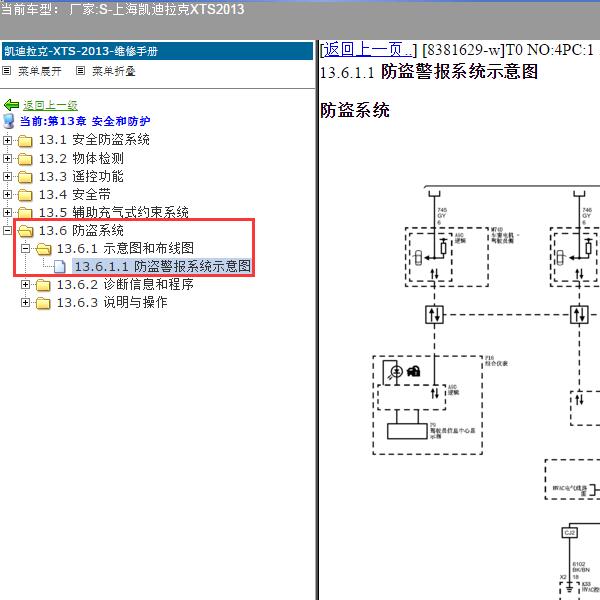The height and width of the screenshot is (600, 600).
Task: Click 菜单折叠 text to collapse menu
Action: click(114, 71)
